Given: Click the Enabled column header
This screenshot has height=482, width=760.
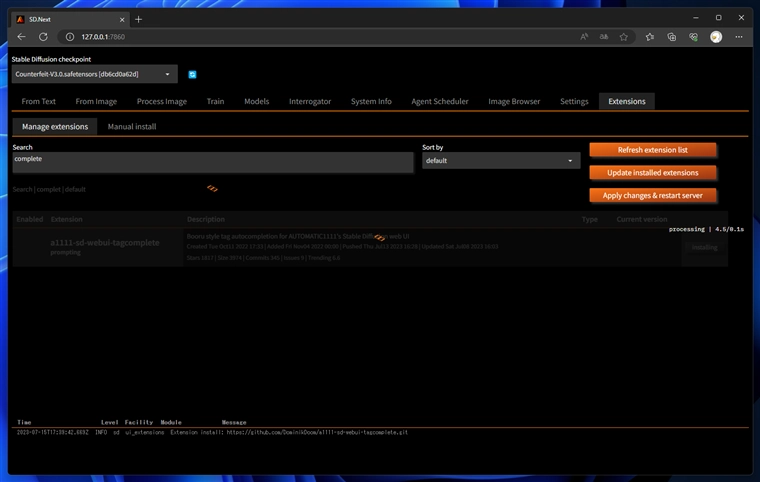Looking at the screenshot, I should [x=30, y=219].
